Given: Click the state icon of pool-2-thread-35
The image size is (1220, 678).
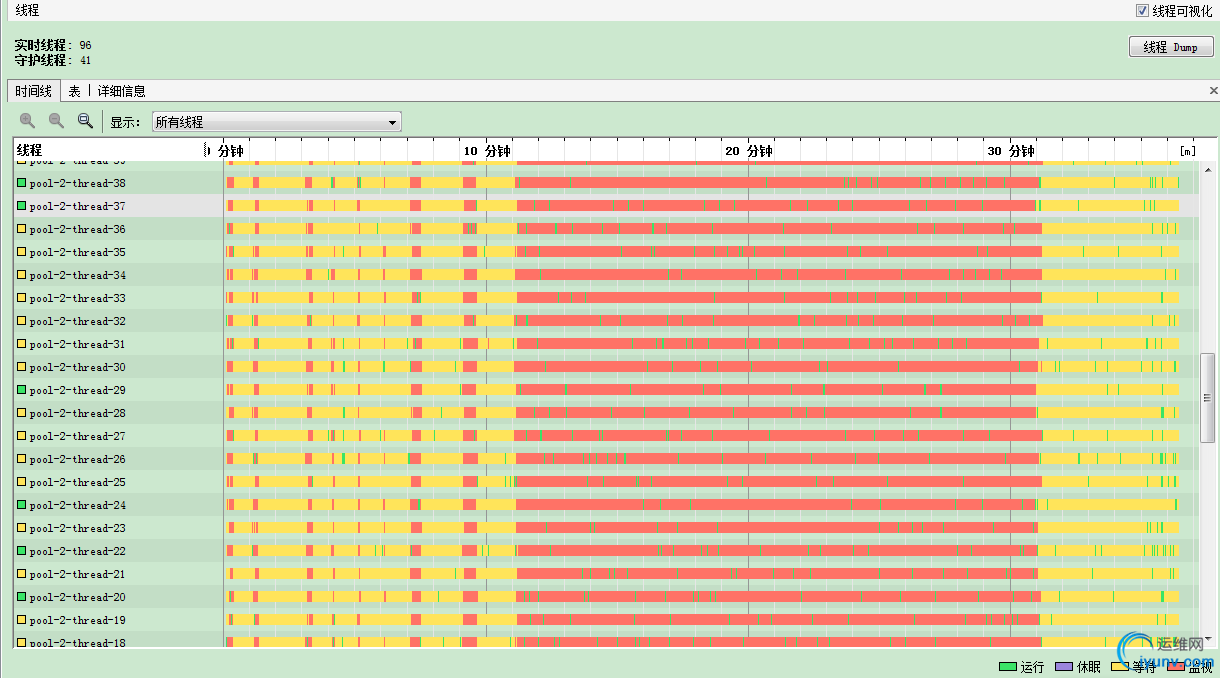Looking at the screenshot, I should click(22, 252).
